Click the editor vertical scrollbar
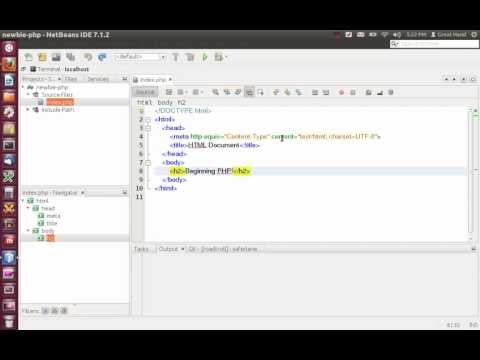480x360 pixels. pyautogui.click(x=471, y=173)
